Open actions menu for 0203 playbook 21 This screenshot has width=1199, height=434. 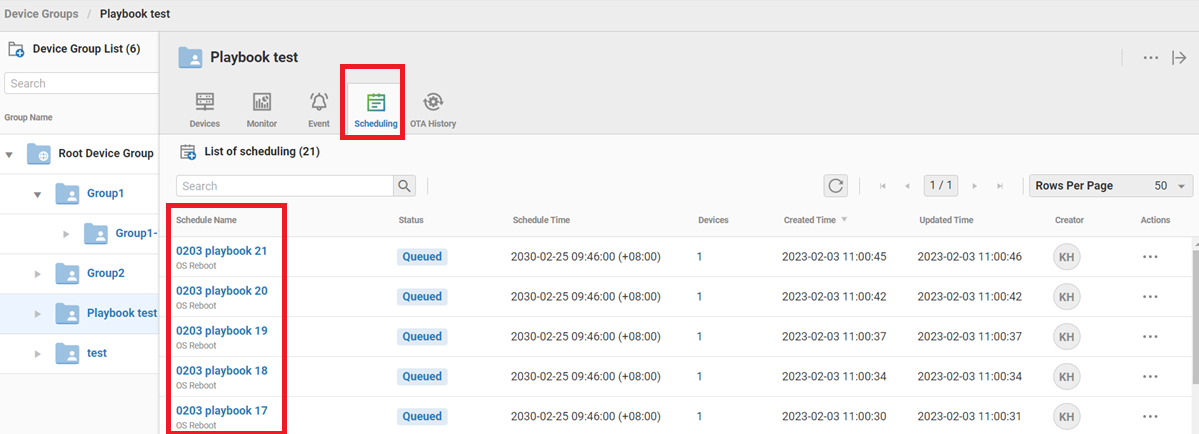coord(1149,257)
